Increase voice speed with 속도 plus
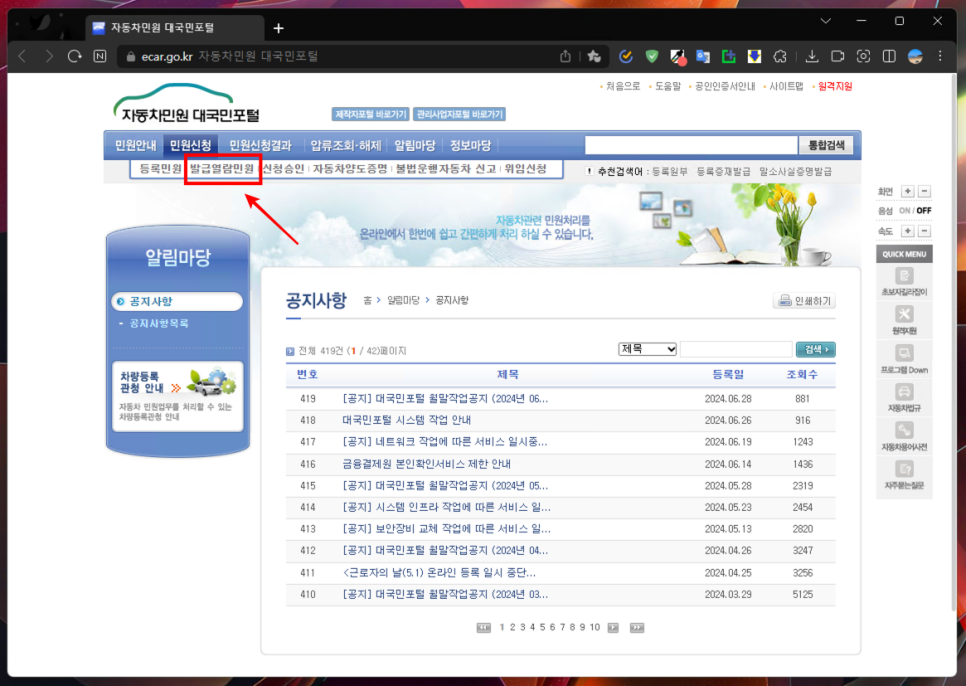 907,231
